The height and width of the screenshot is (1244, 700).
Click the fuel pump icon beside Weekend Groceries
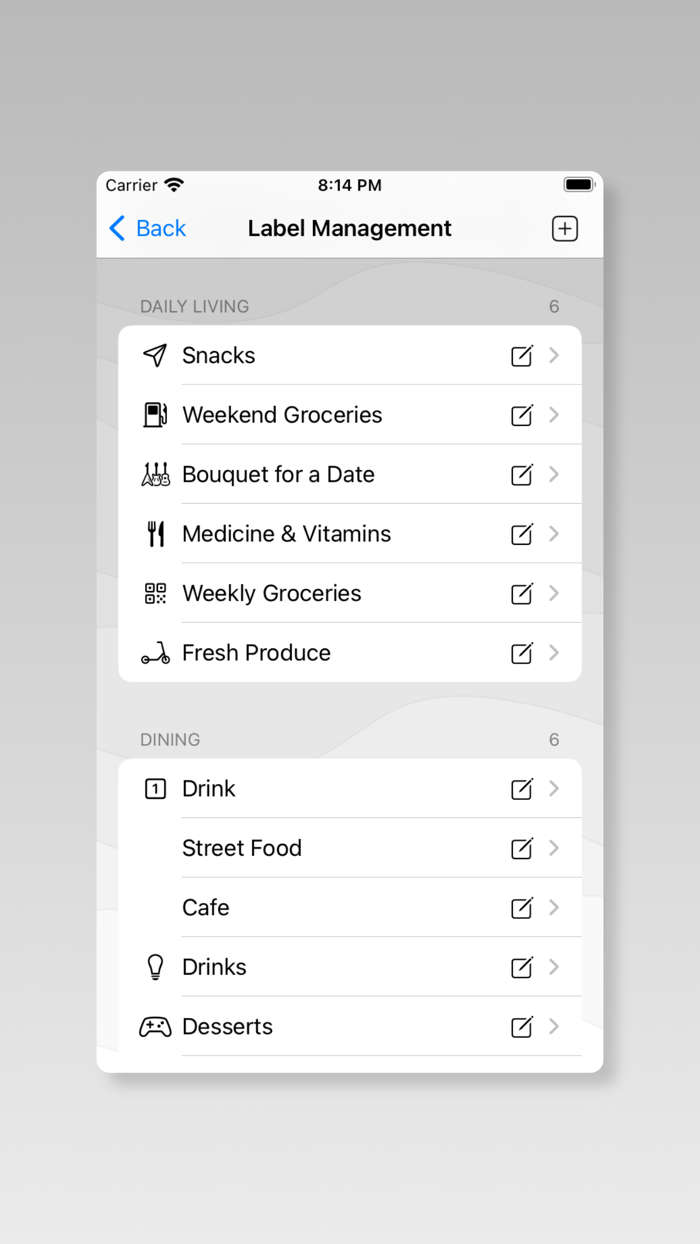pos(155,414)
